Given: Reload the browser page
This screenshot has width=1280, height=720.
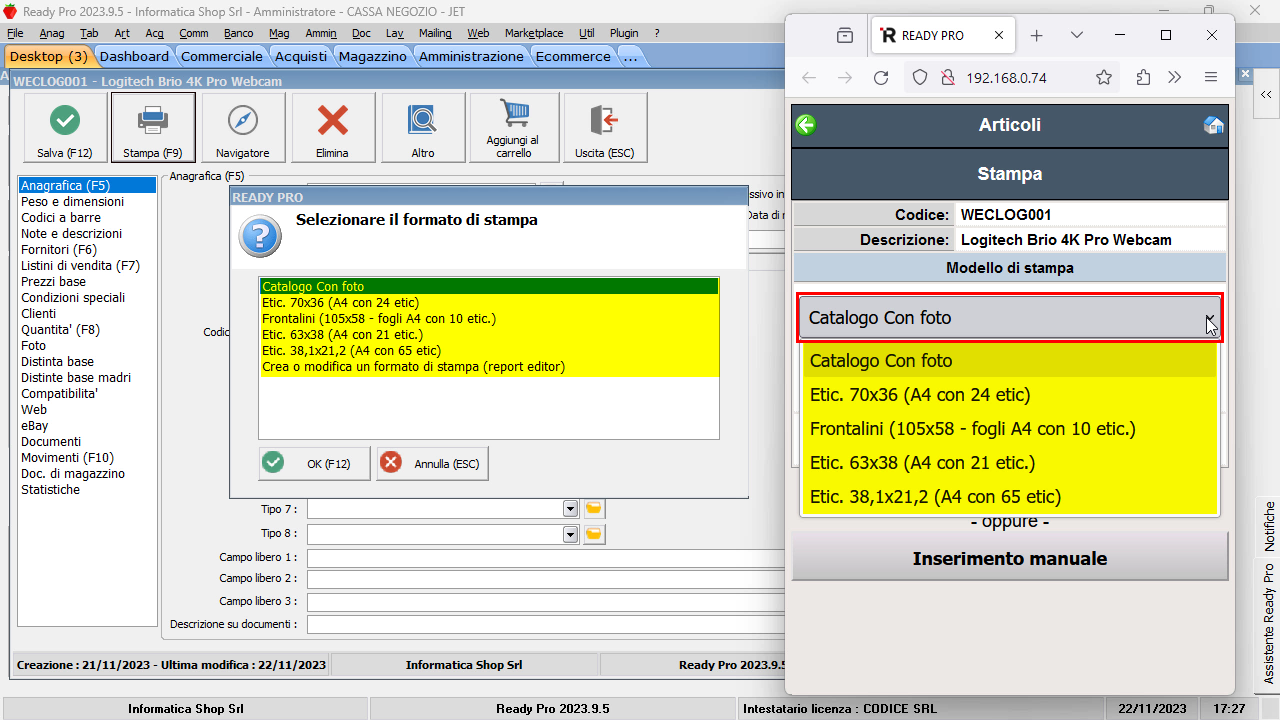Looking at the screenshot, I should (881, 77).
